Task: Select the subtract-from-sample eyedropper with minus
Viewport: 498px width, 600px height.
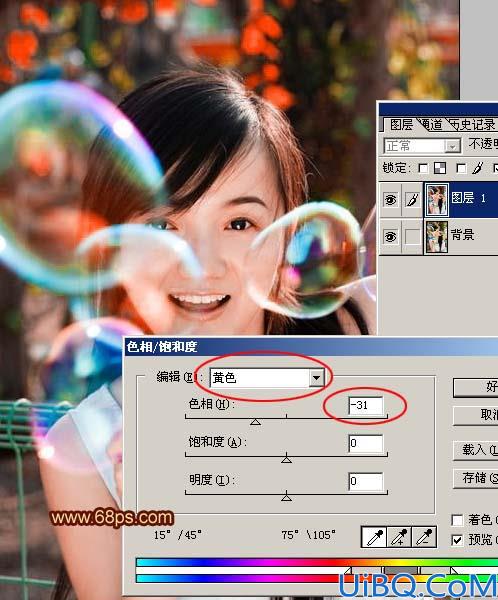Action: click(x=424, y=536)
